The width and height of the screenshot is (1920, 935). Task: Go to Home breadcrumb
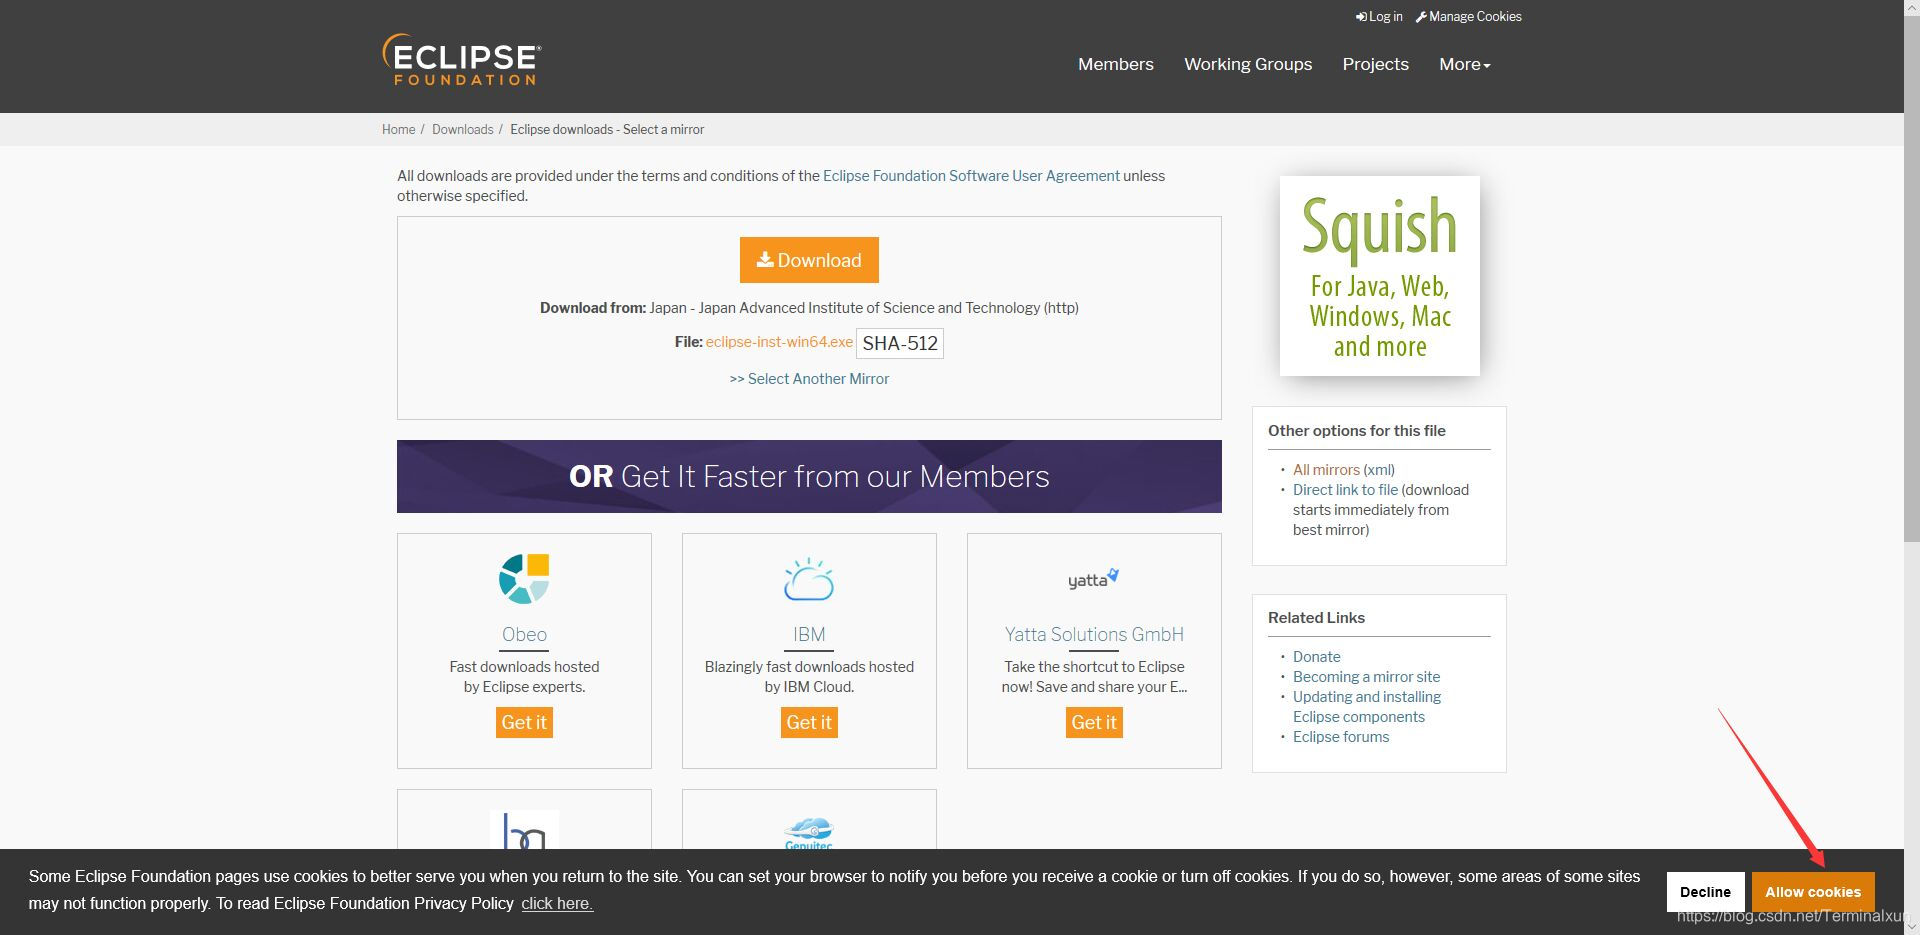pos(398,129)
